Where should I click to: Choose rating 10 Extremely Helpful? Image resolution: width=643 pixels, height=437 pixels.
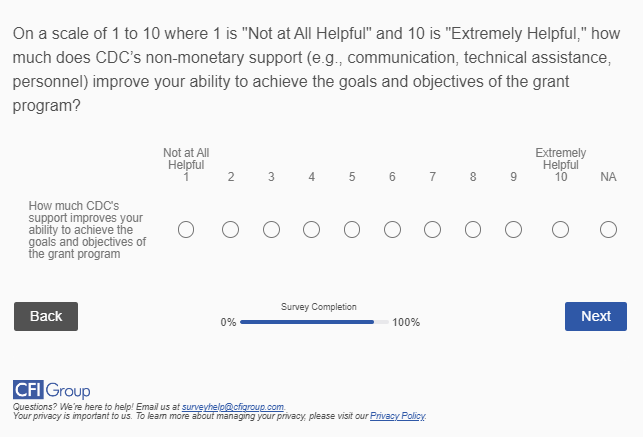coord(560,230)
